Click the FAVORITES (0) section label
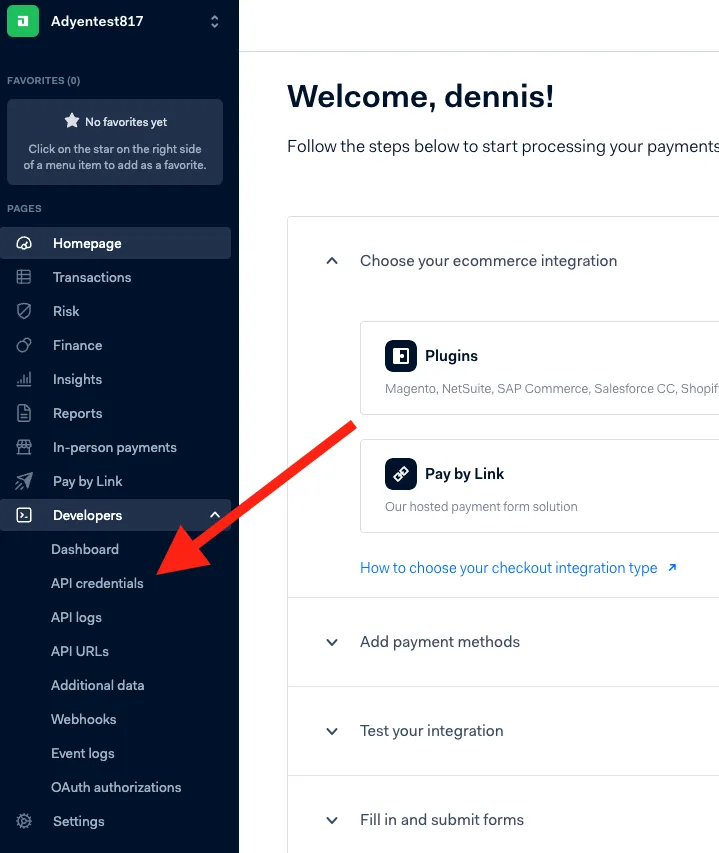 pos(44,81)
